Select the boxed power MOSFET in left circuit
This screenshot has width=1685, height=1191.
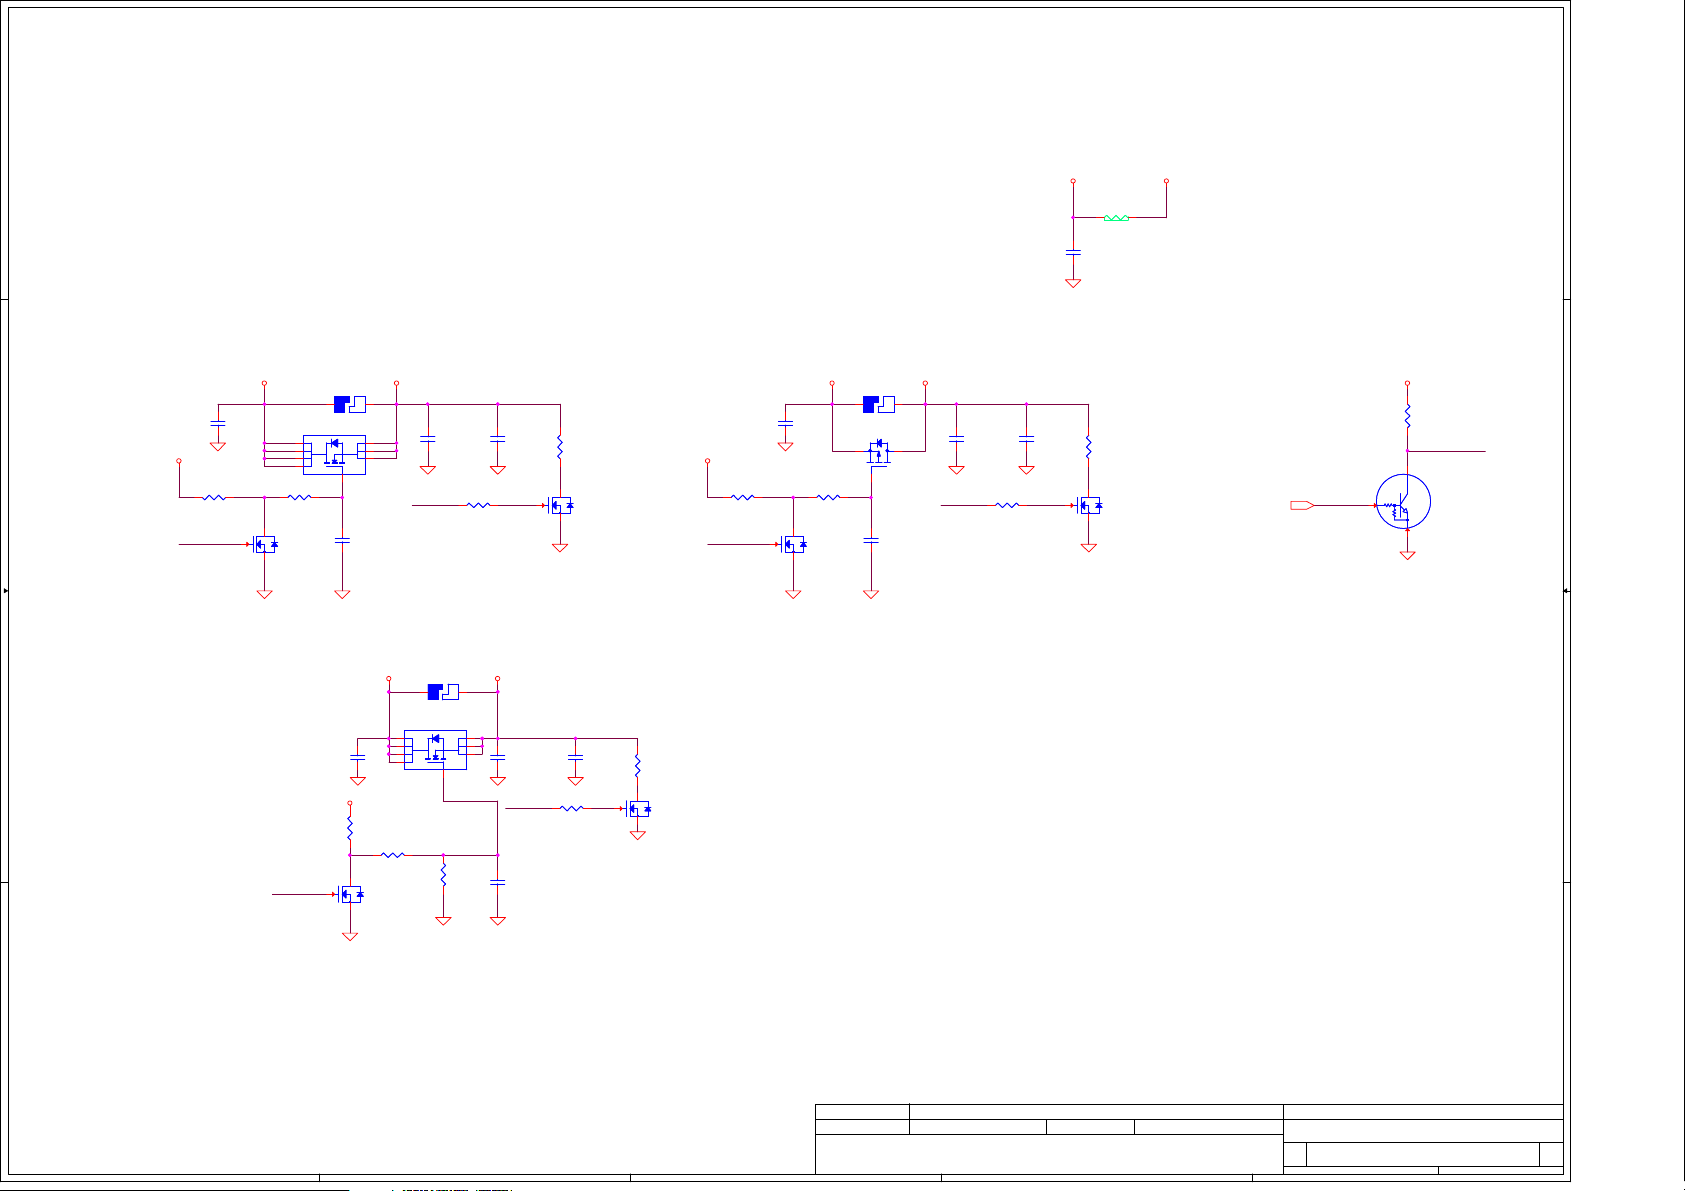point(334,455)
